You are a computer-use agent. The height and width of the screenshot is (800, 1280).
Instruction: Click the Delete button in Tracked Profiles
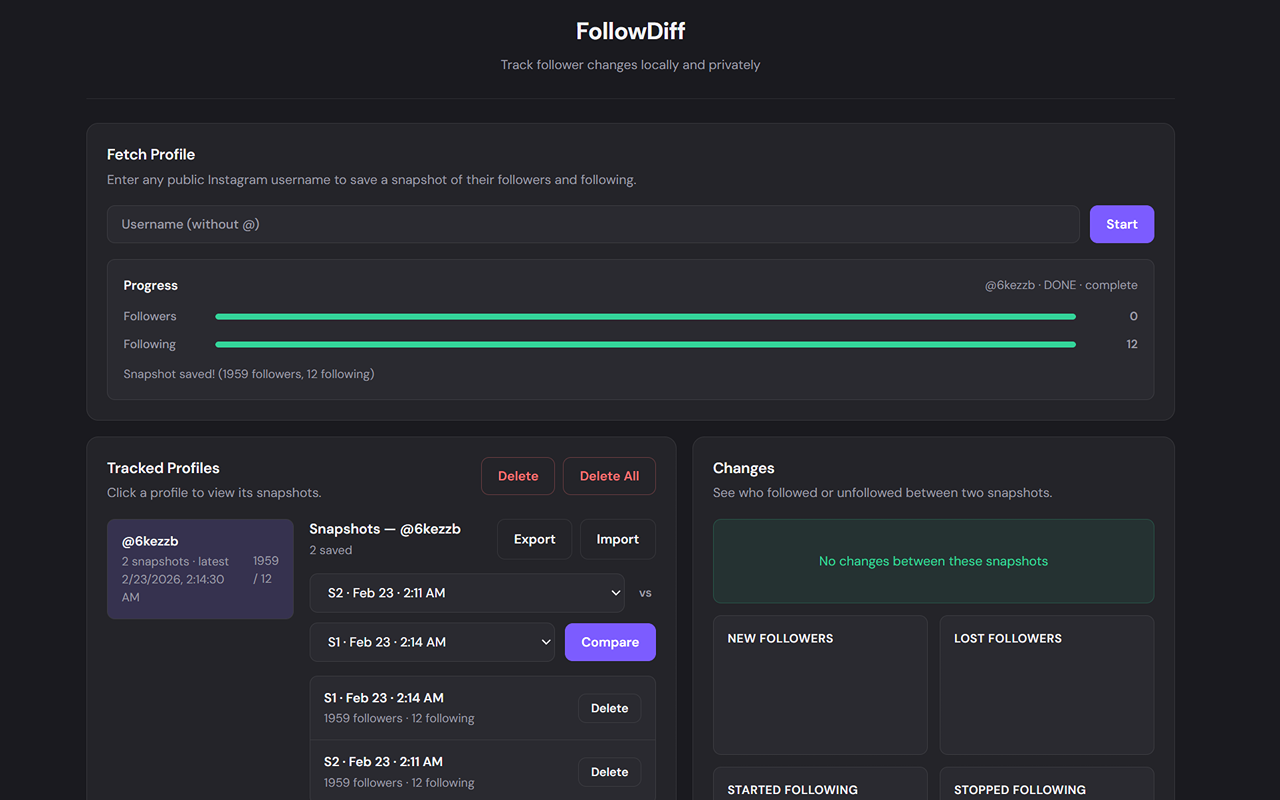pos(518,476)
